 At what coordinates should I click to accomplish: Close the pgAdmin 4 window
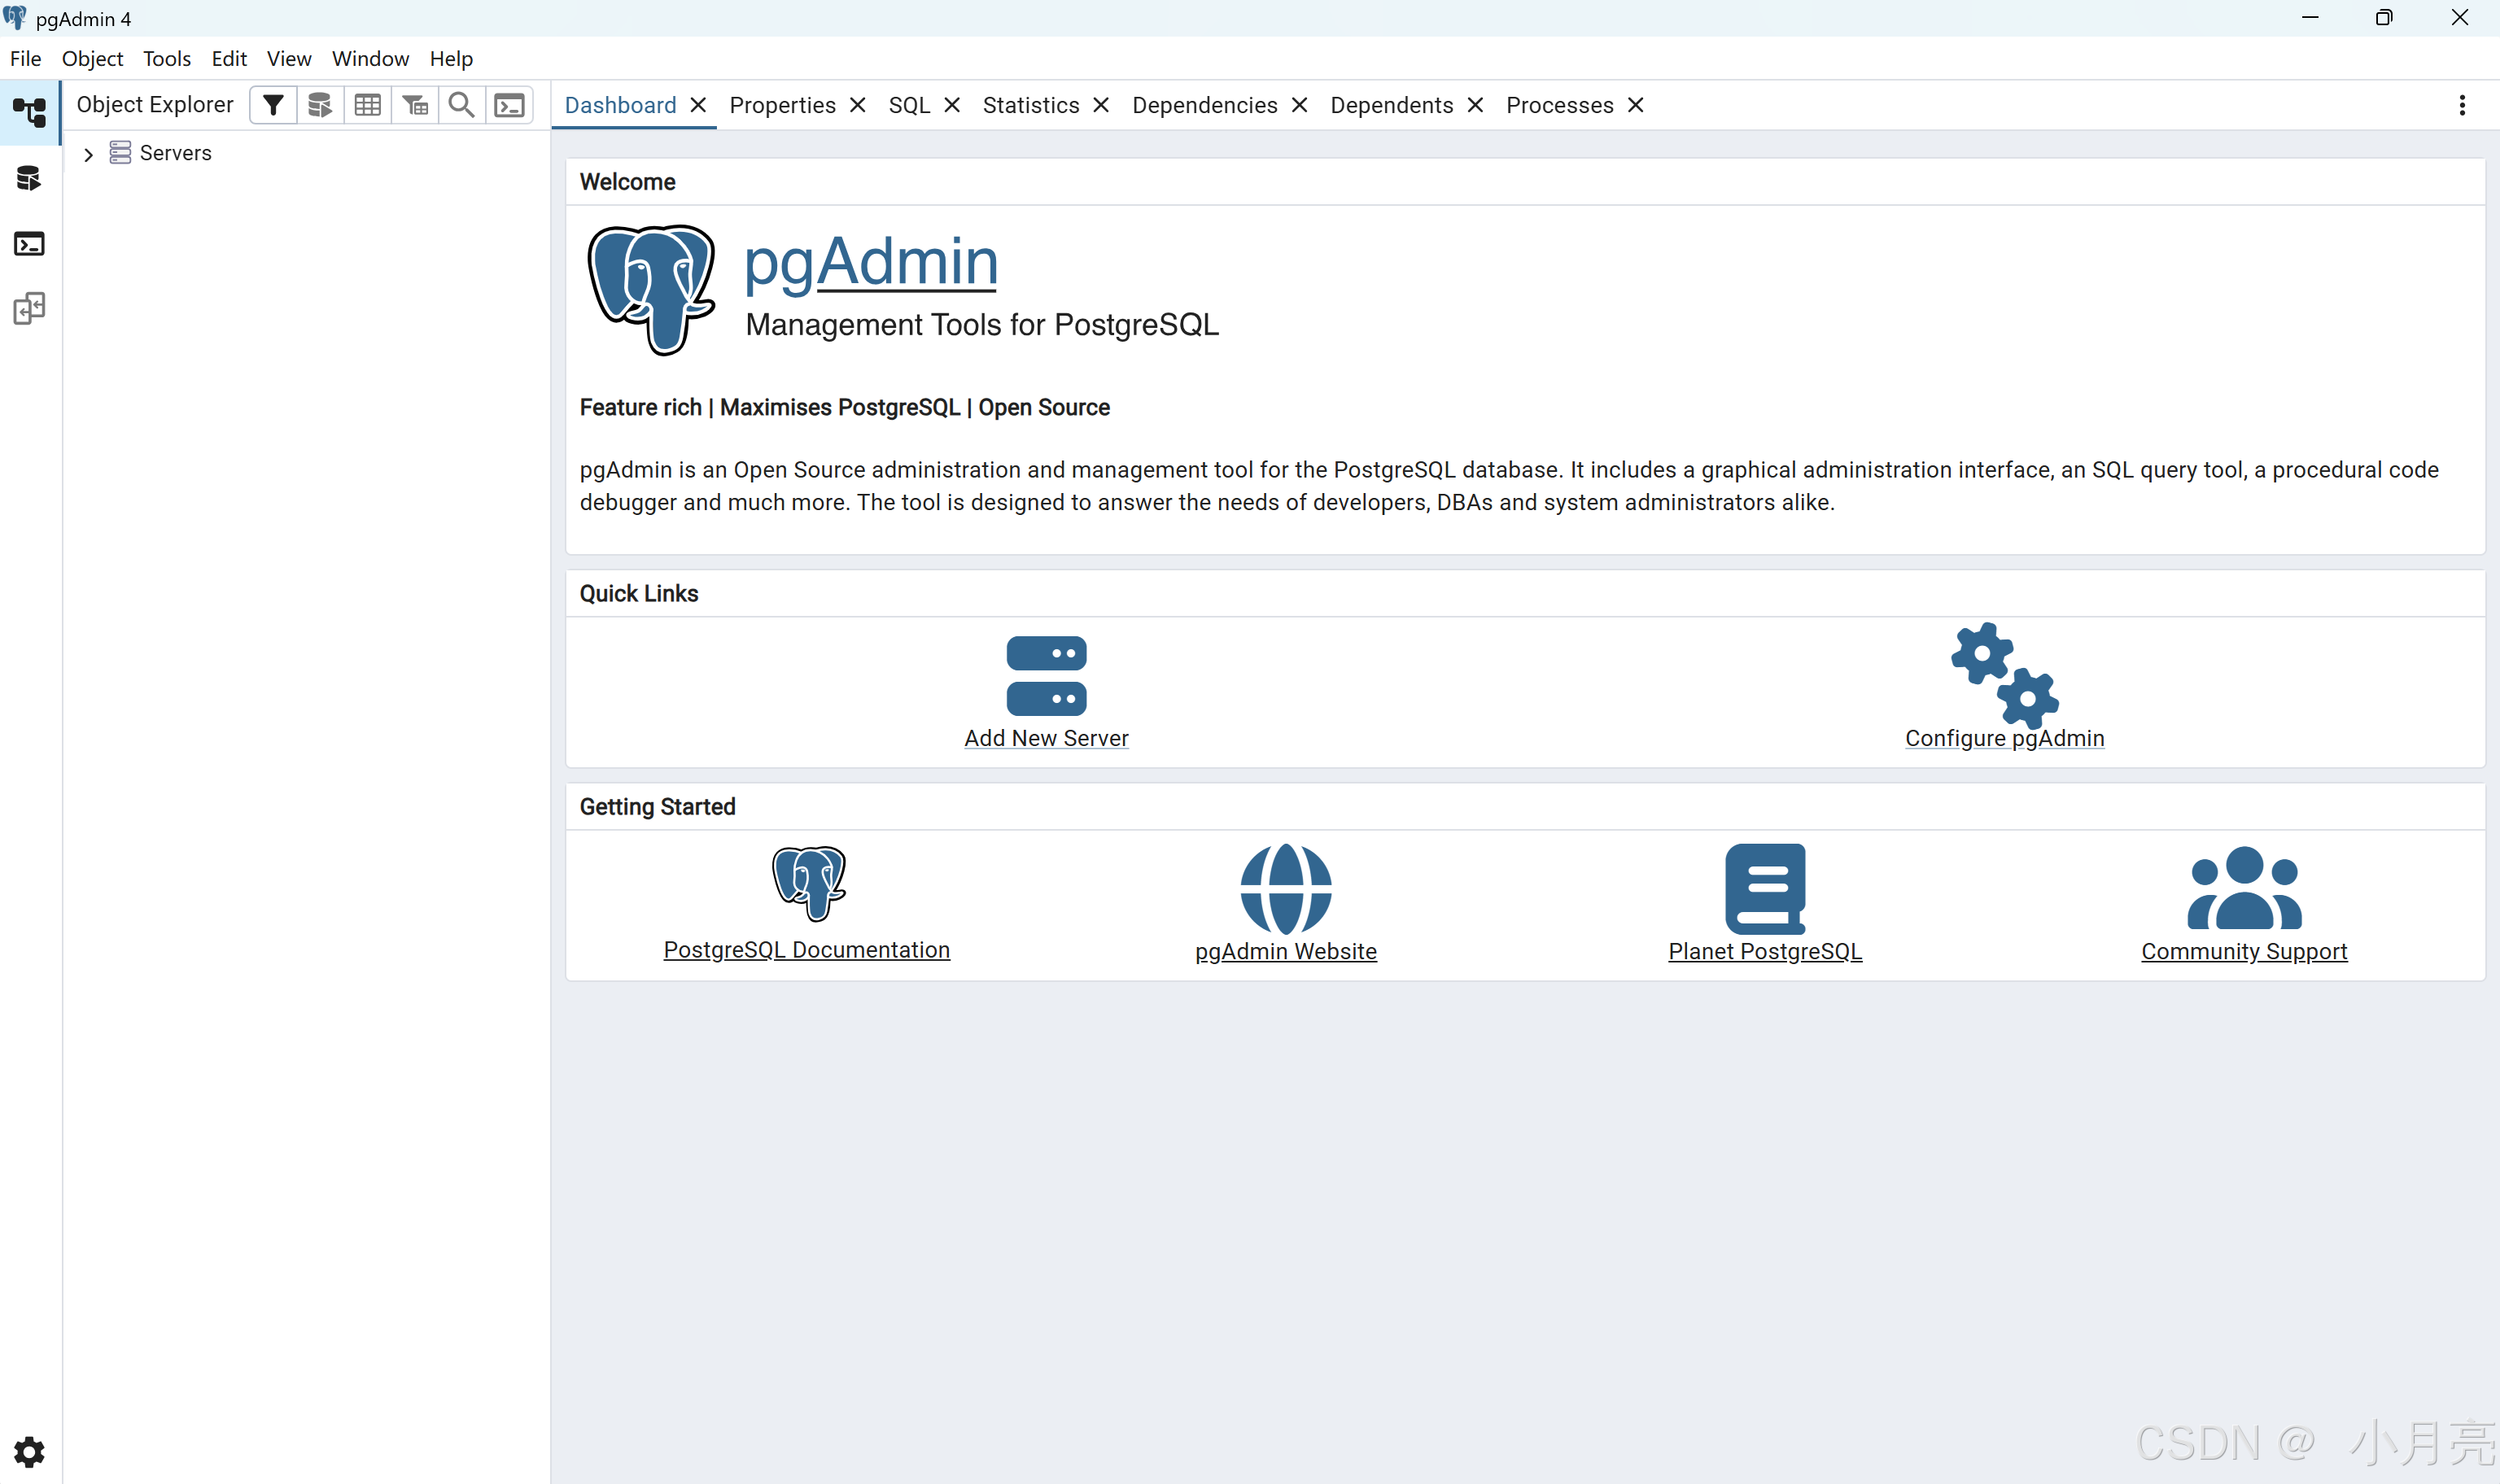point(2459,18)
